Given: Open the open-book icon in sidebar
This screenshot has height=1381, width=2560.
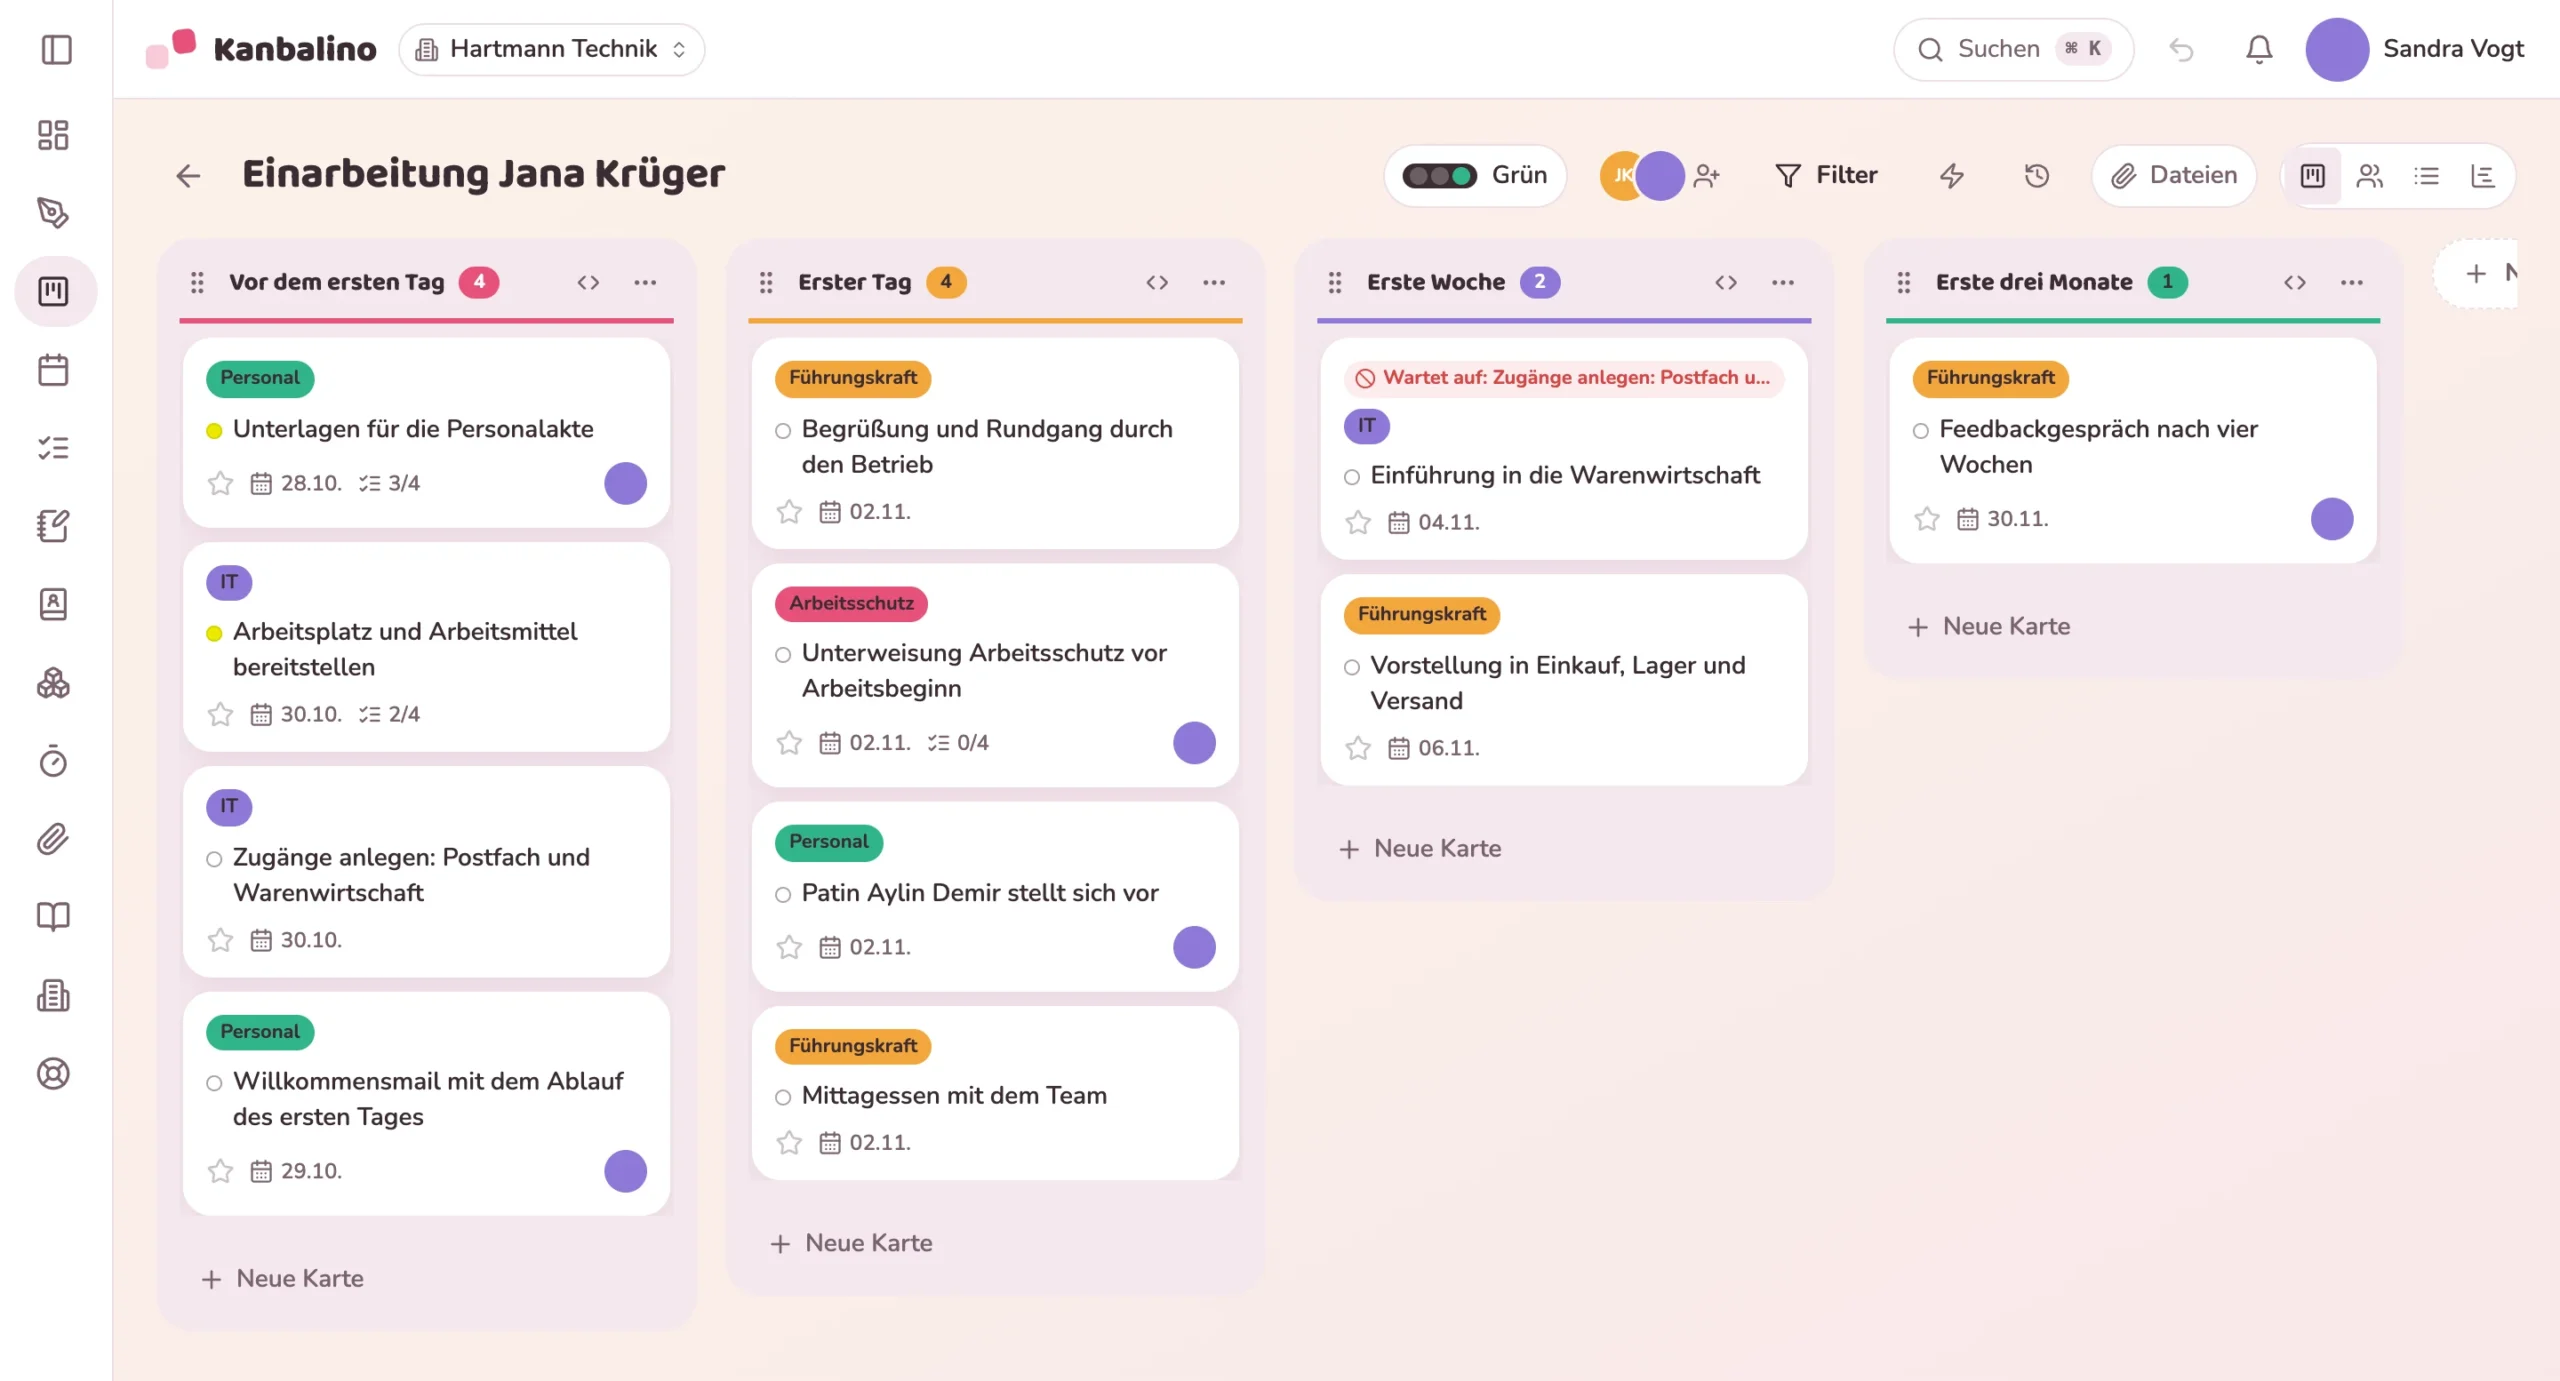Looking at the screenshot, I should 53,917.
